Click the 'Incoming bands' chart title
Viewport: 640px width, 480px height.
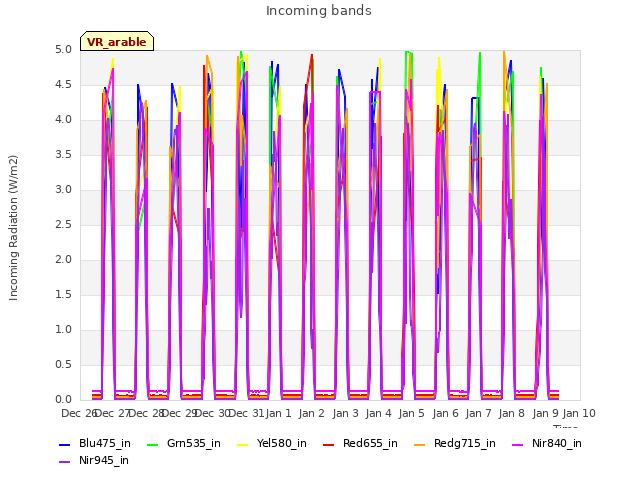click(x=319, y=11)
